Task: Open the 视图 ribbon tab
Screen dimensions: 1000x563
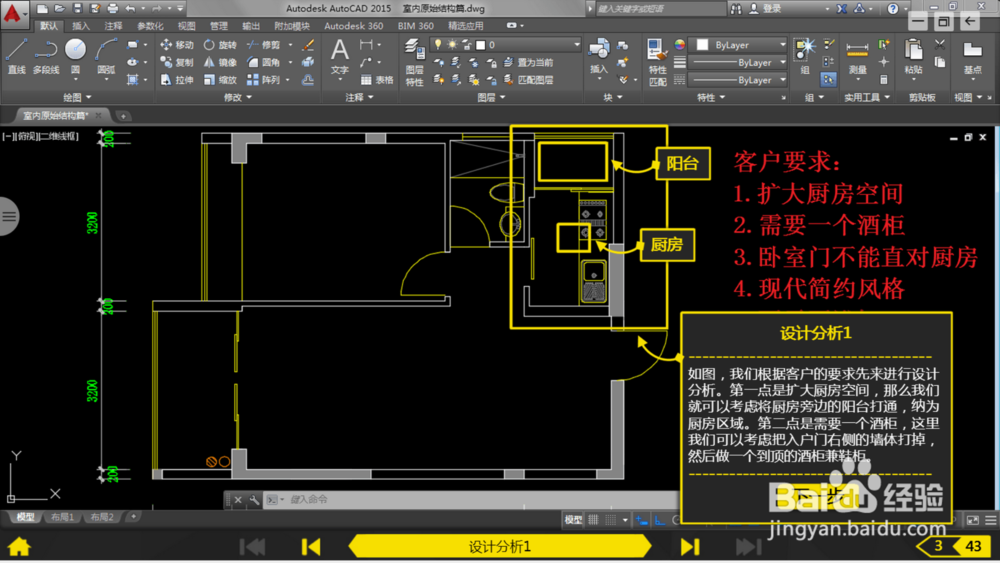Action: [x=186, y=26]
